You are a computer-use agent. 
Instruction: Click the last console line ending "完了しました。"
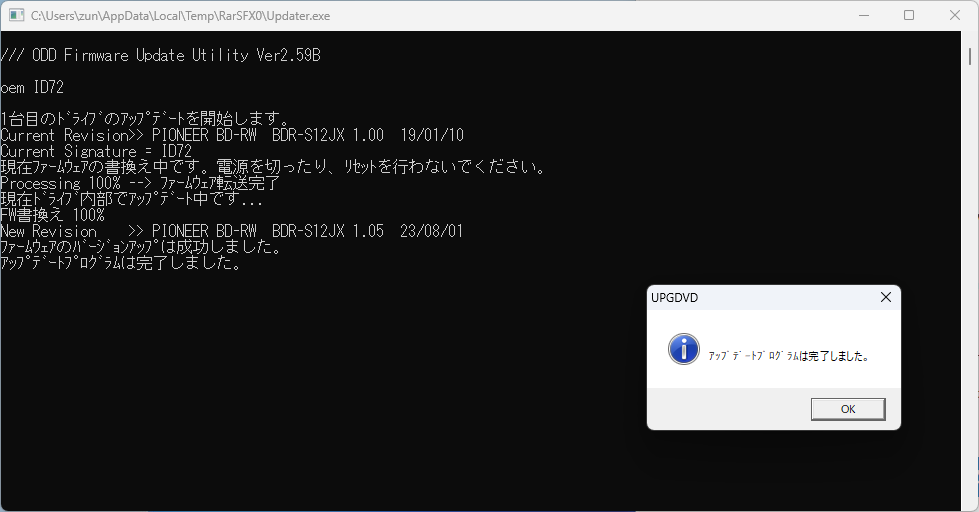click(120, 263)
